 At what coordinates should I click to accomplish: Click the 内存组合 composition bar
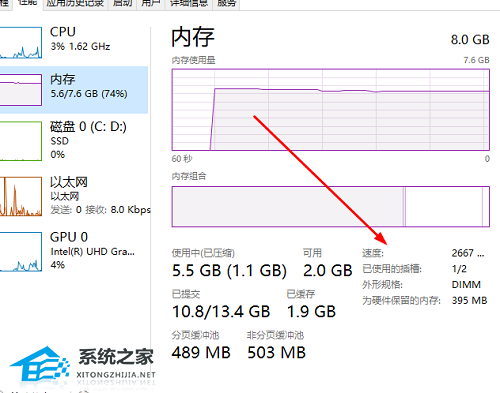[x=331, y=207]
